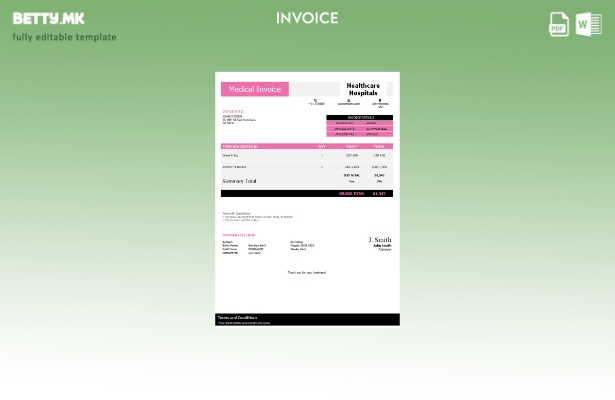Image resolution: width=615 pixels, height=400 pixels.
Task: Click the phone icon in invoice header
Action: (x=316, y=100)
